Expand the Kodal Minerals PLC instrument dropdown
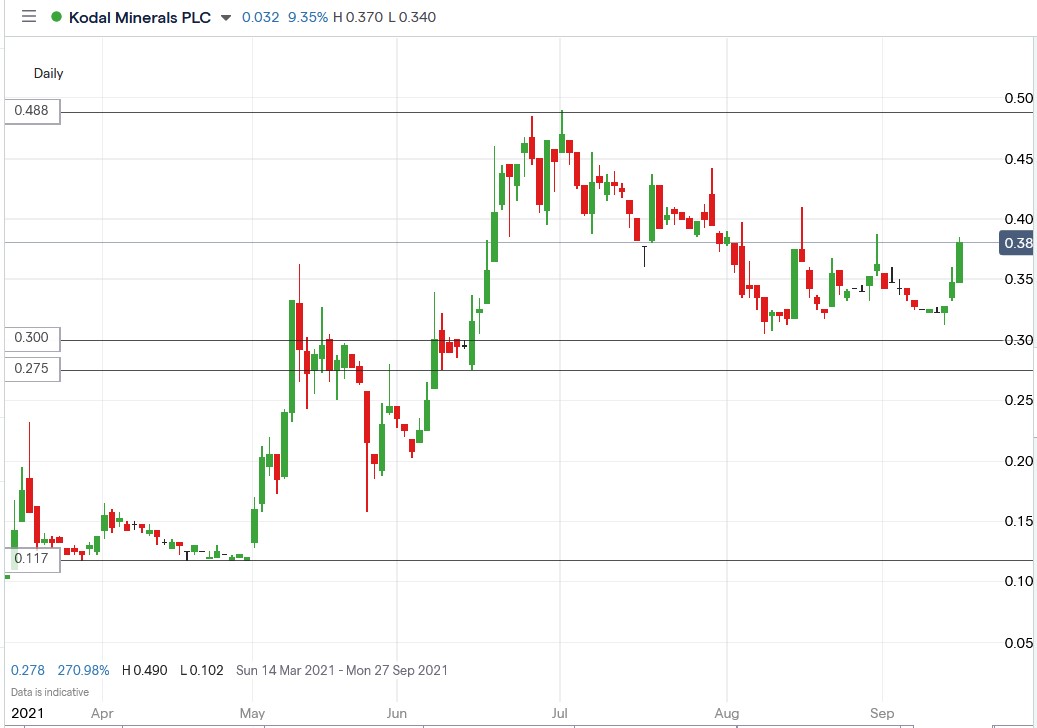Image resolution: width=1037 pixels, height=728 pixels. tap(226, 18)
